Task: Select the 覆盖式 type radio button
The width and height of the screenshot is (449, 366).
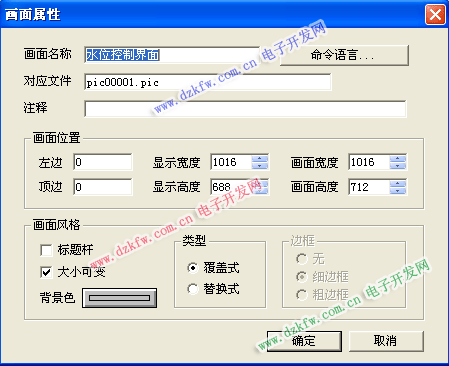Action: [x=193, y=268]
